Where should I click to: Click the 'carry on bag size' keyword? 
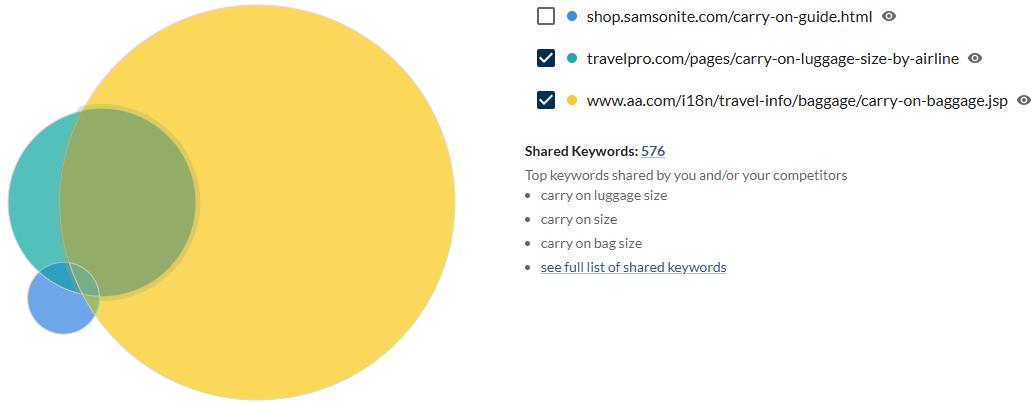(x=591, y=243)
